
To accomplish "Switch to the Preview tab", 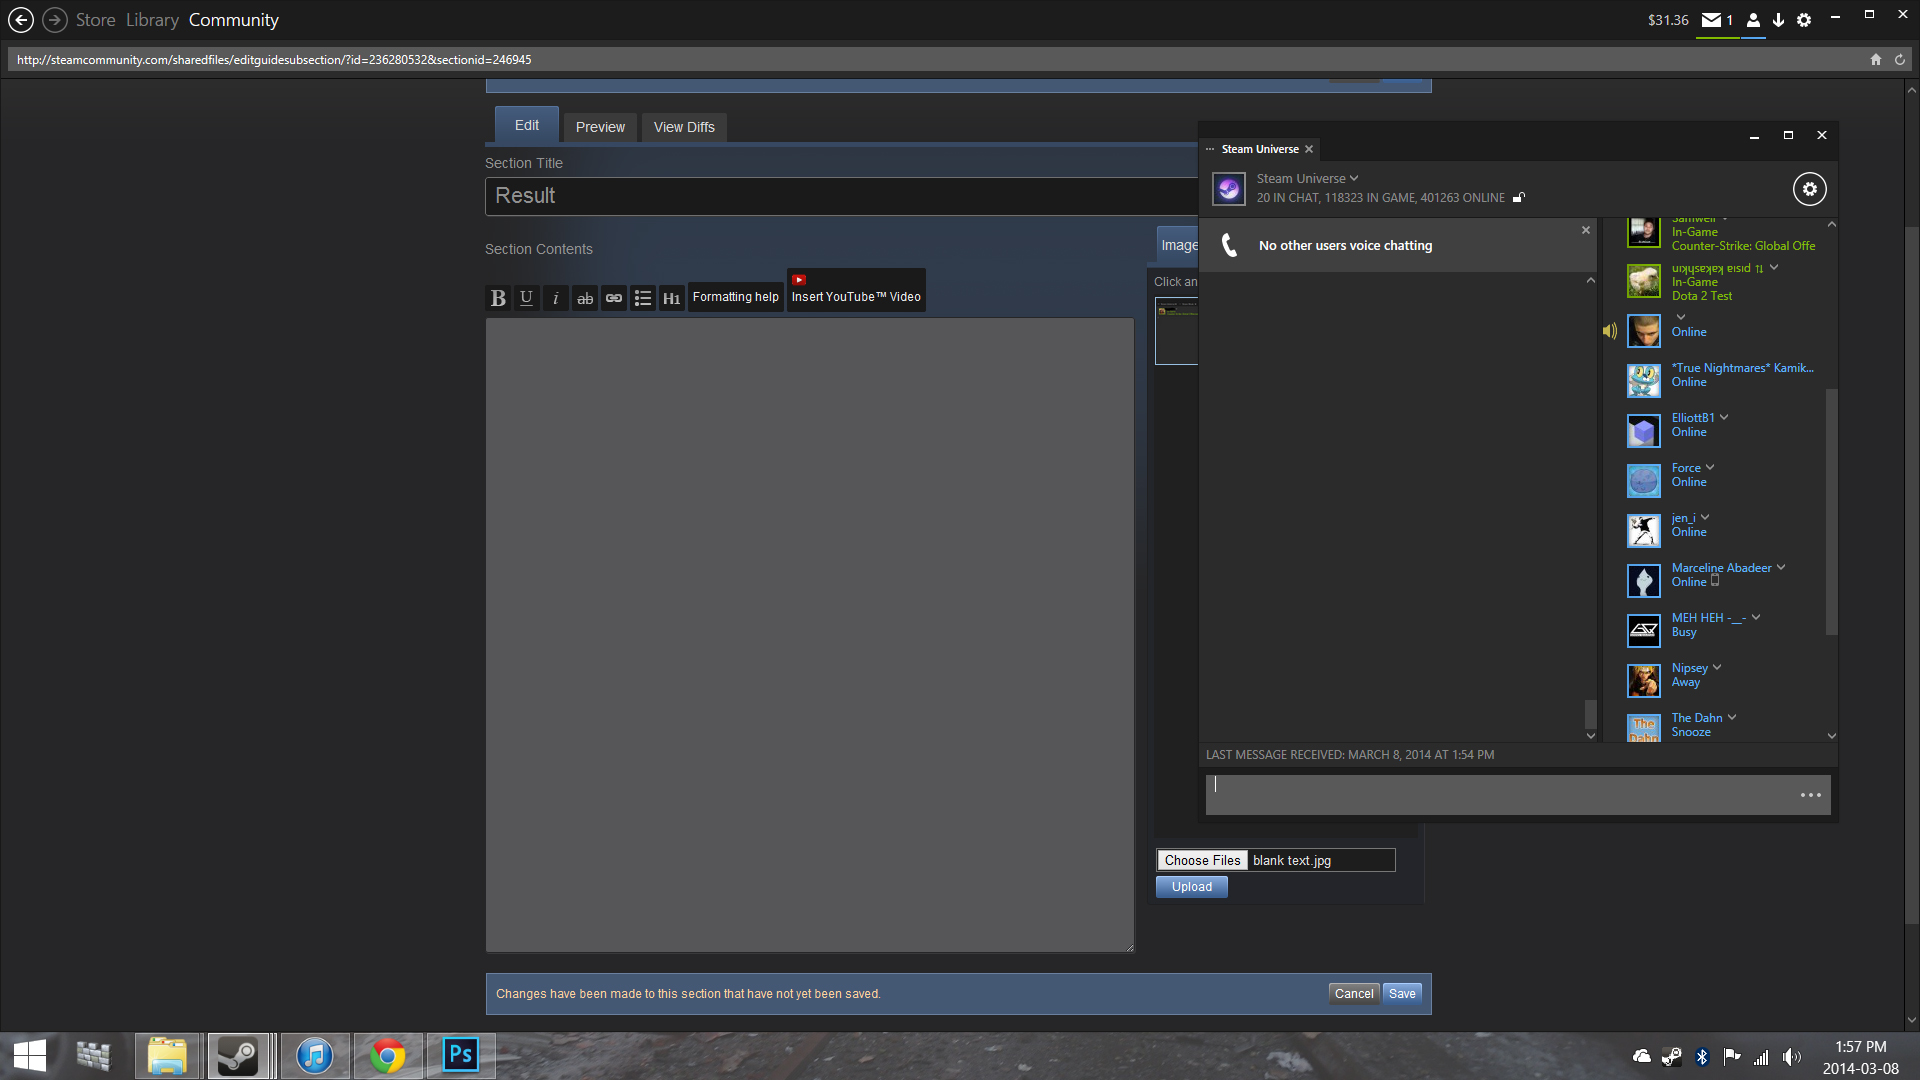I will 600,127.
